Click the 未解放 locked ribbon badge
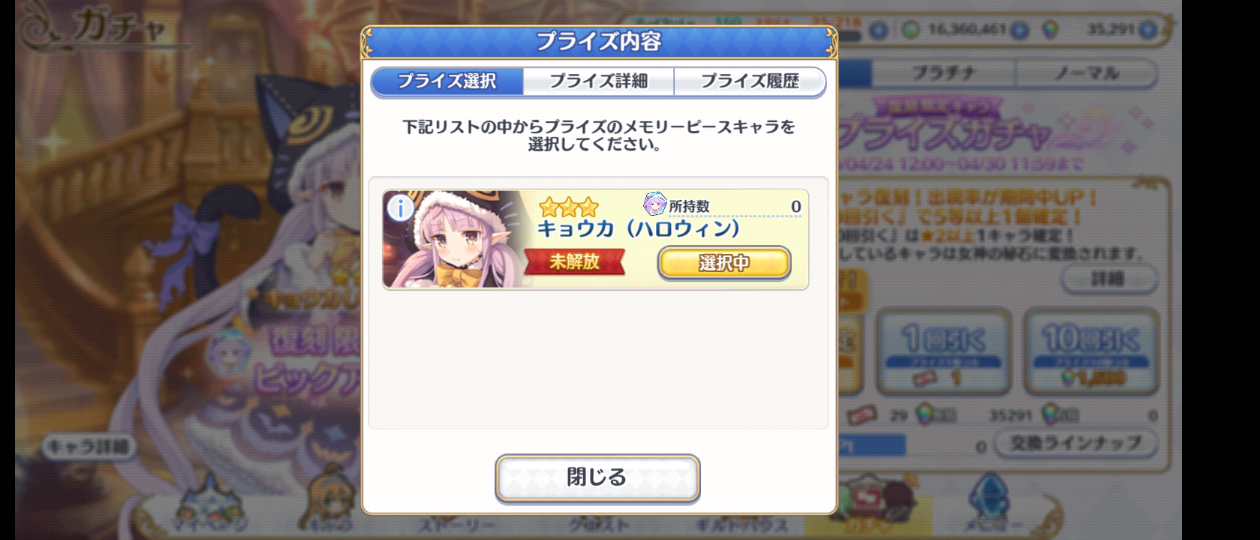 [x=574, y=262]
